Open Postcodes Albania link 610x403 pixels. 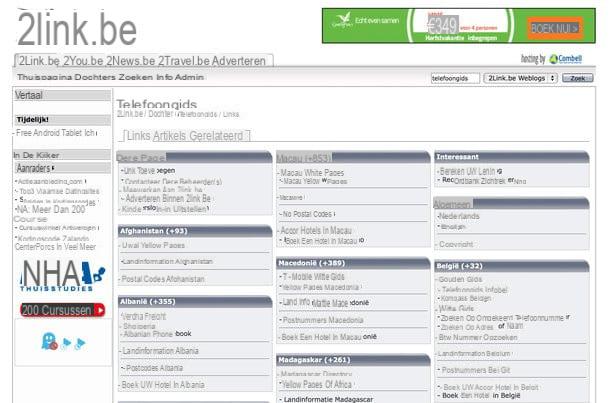[154, 368]
